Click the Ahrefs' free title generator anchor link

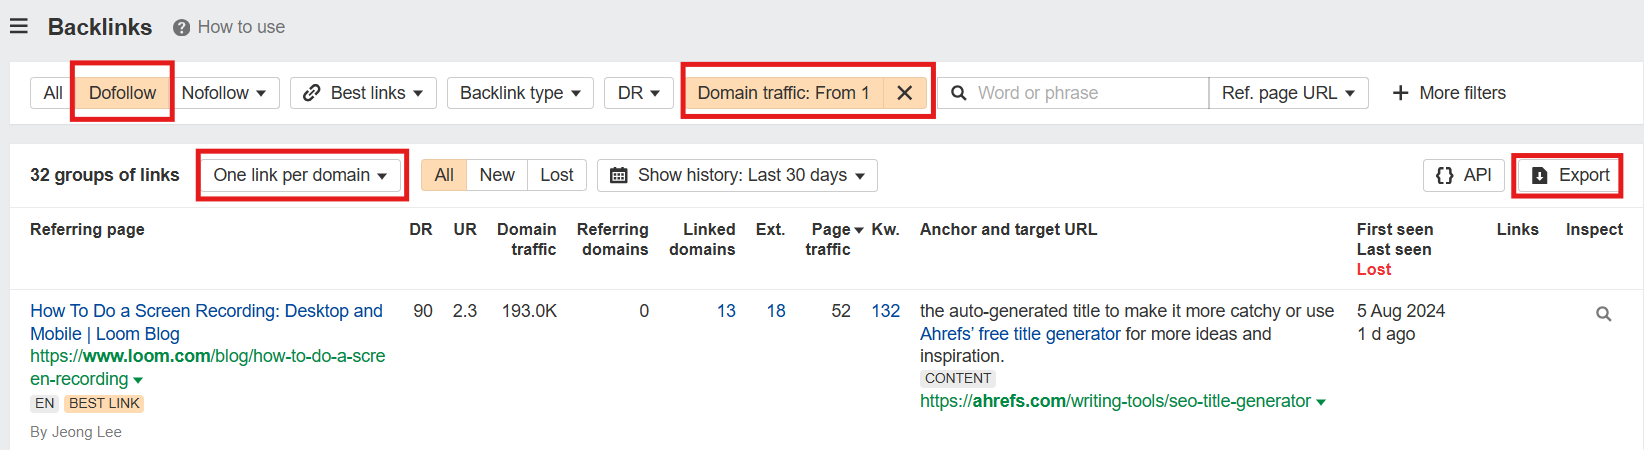click(x=1020, y=334)
